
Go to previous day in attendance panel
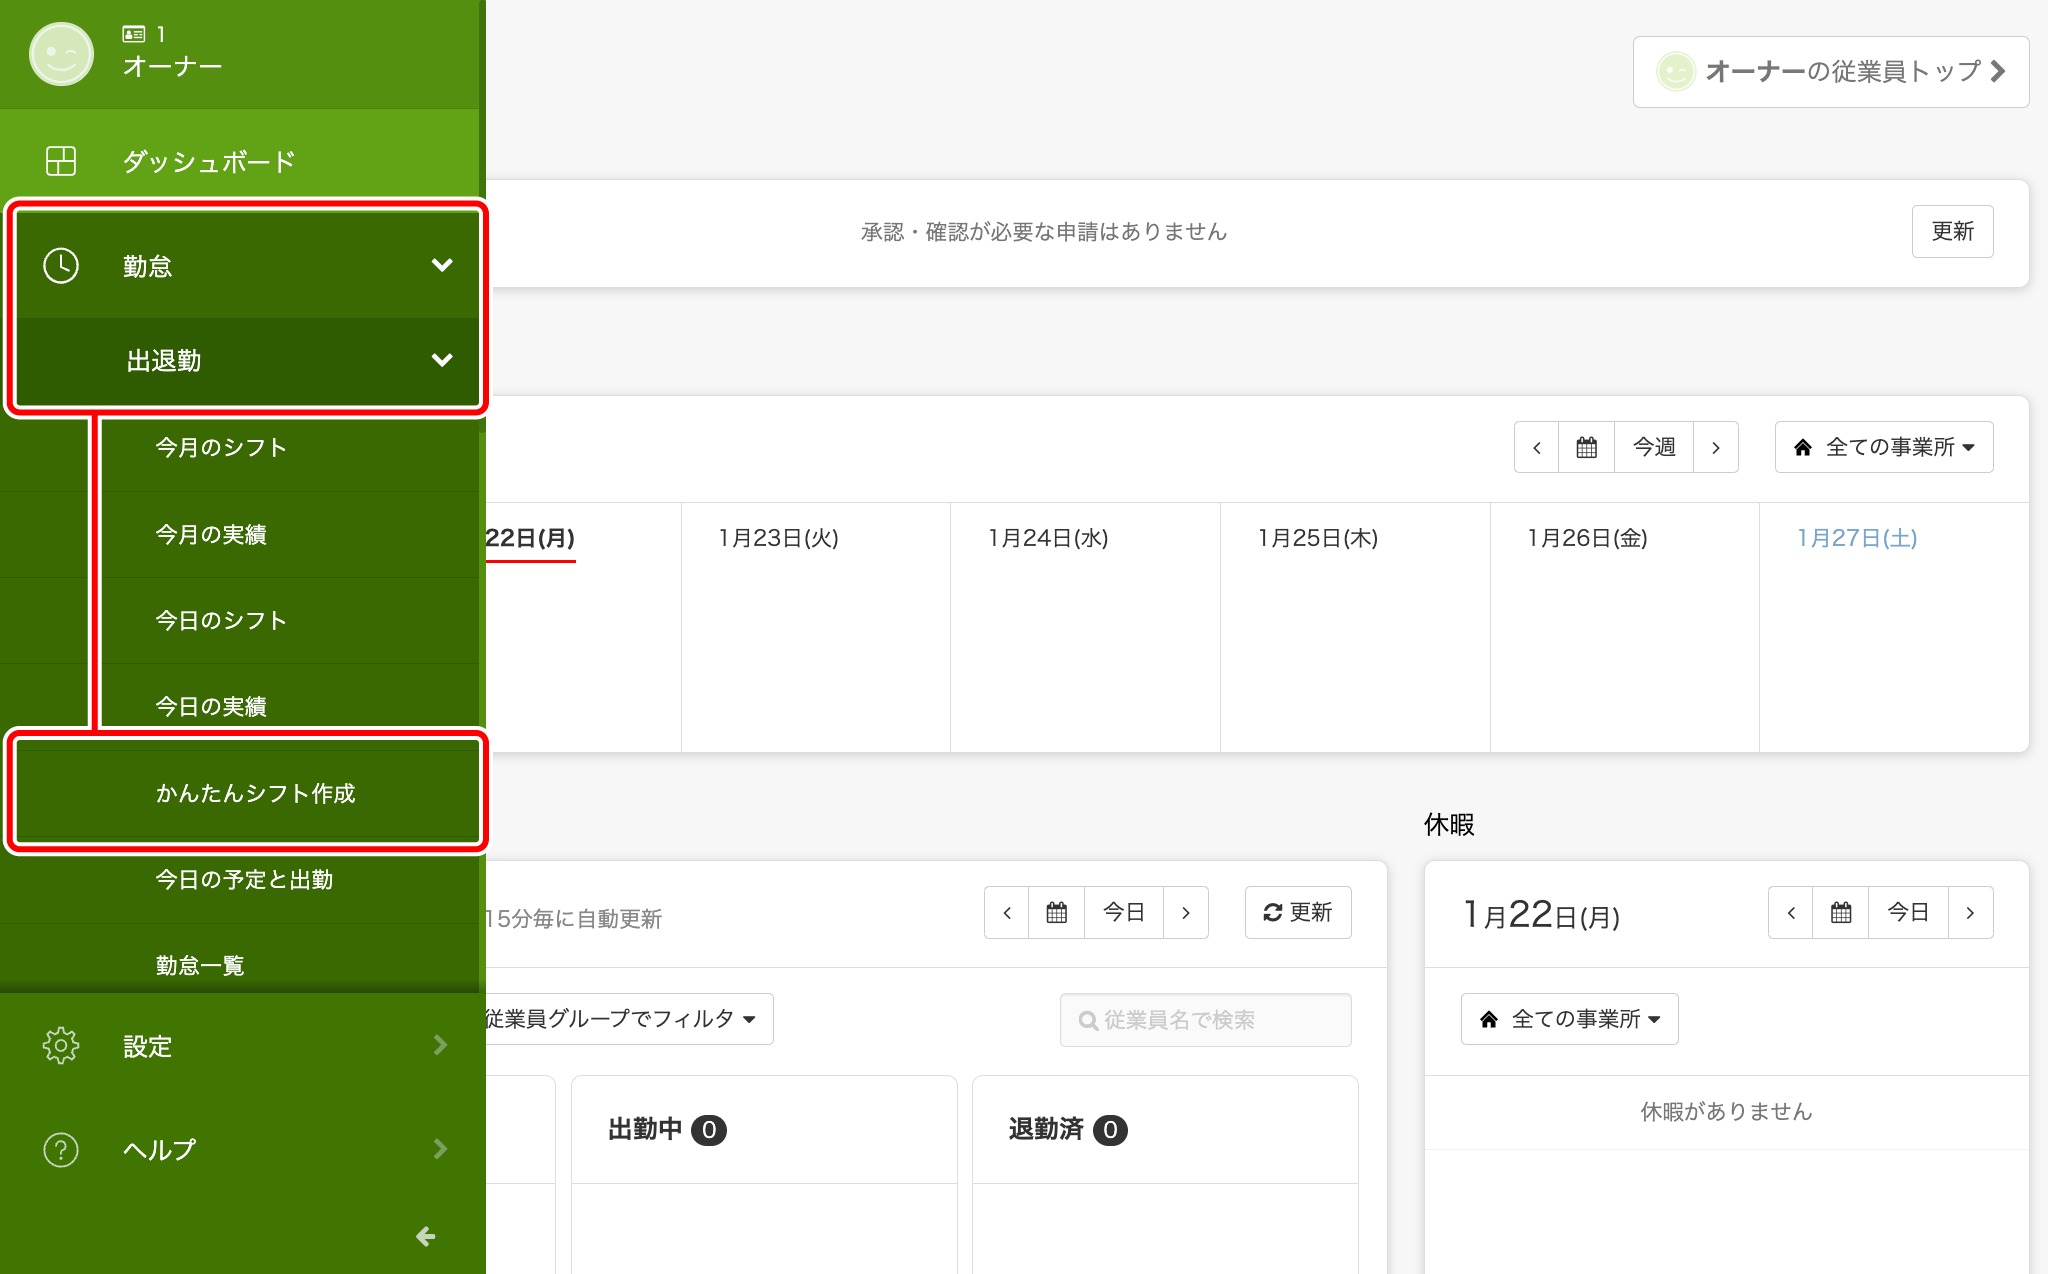[x=1007, y=912]
